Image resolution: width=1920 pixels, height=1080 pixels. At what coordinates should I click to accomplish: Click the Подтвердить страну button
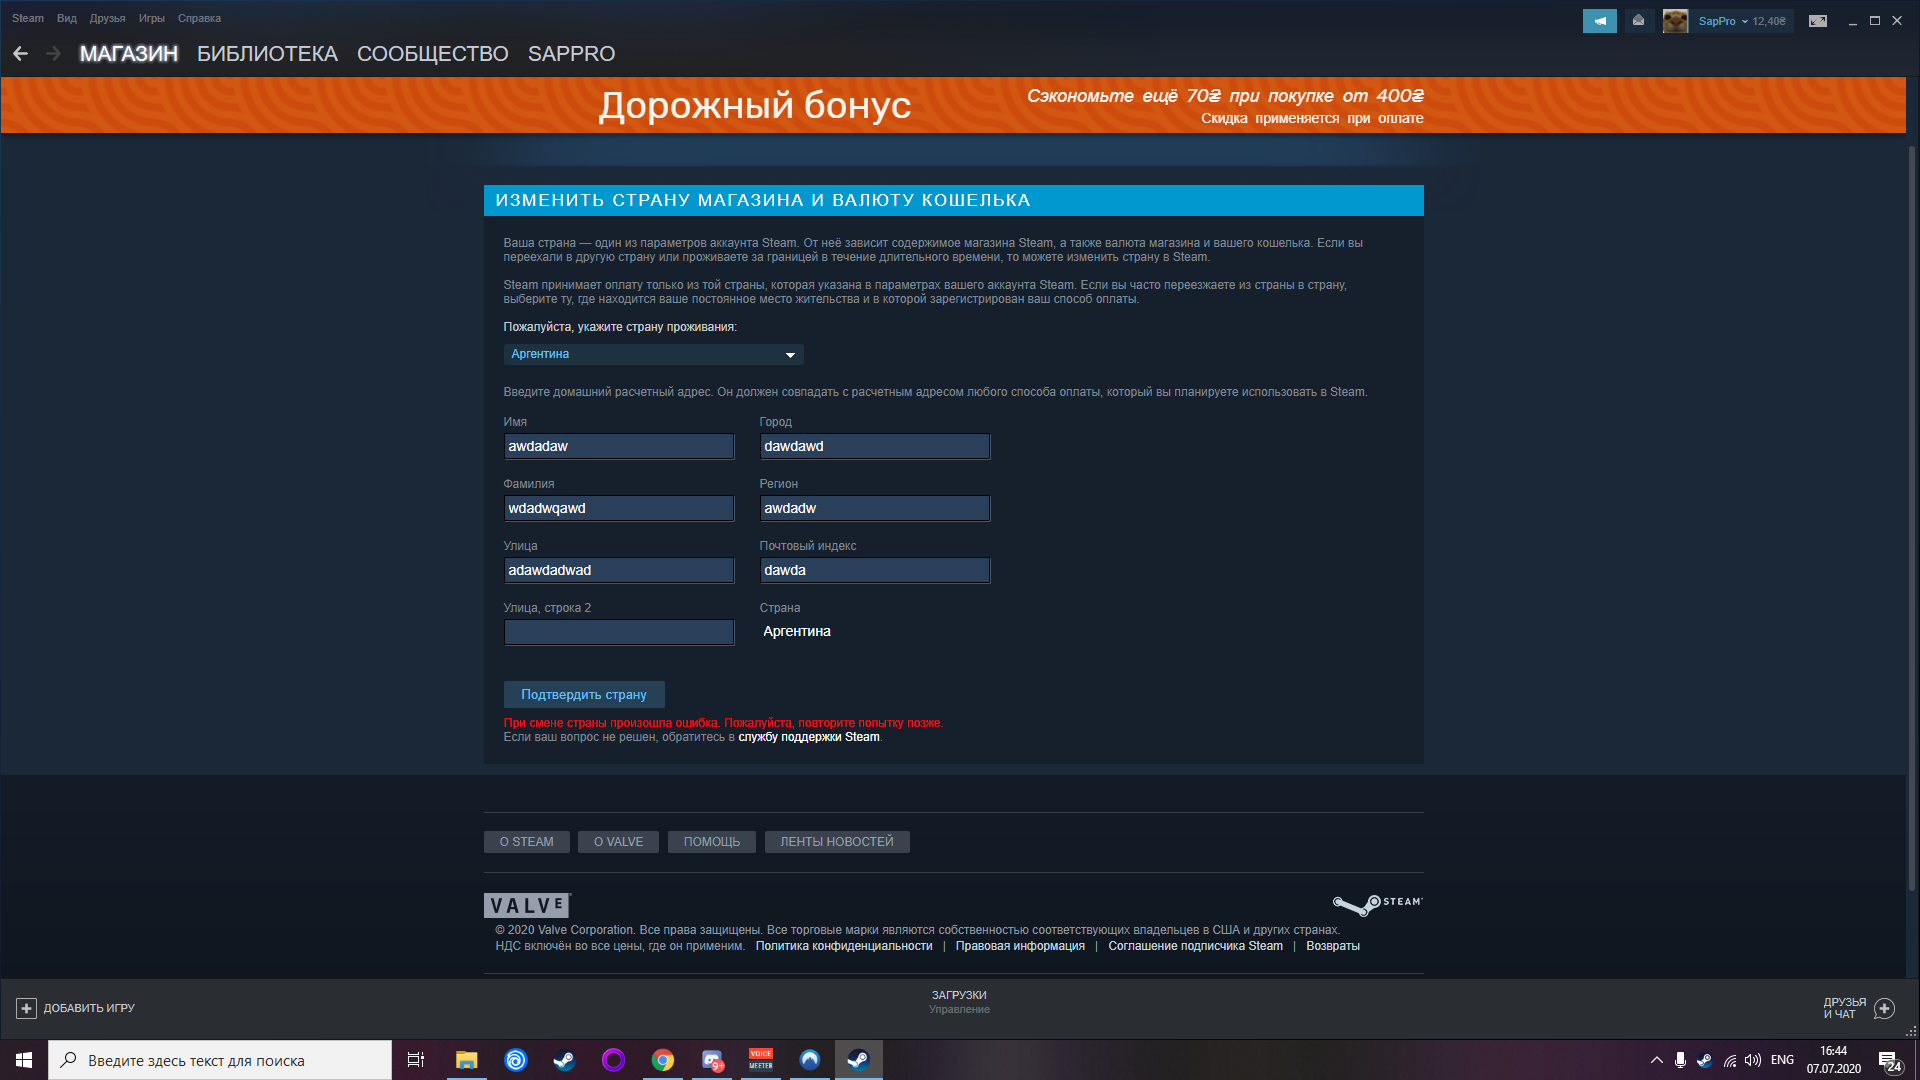pyautogui.click(x=584, y=694)
